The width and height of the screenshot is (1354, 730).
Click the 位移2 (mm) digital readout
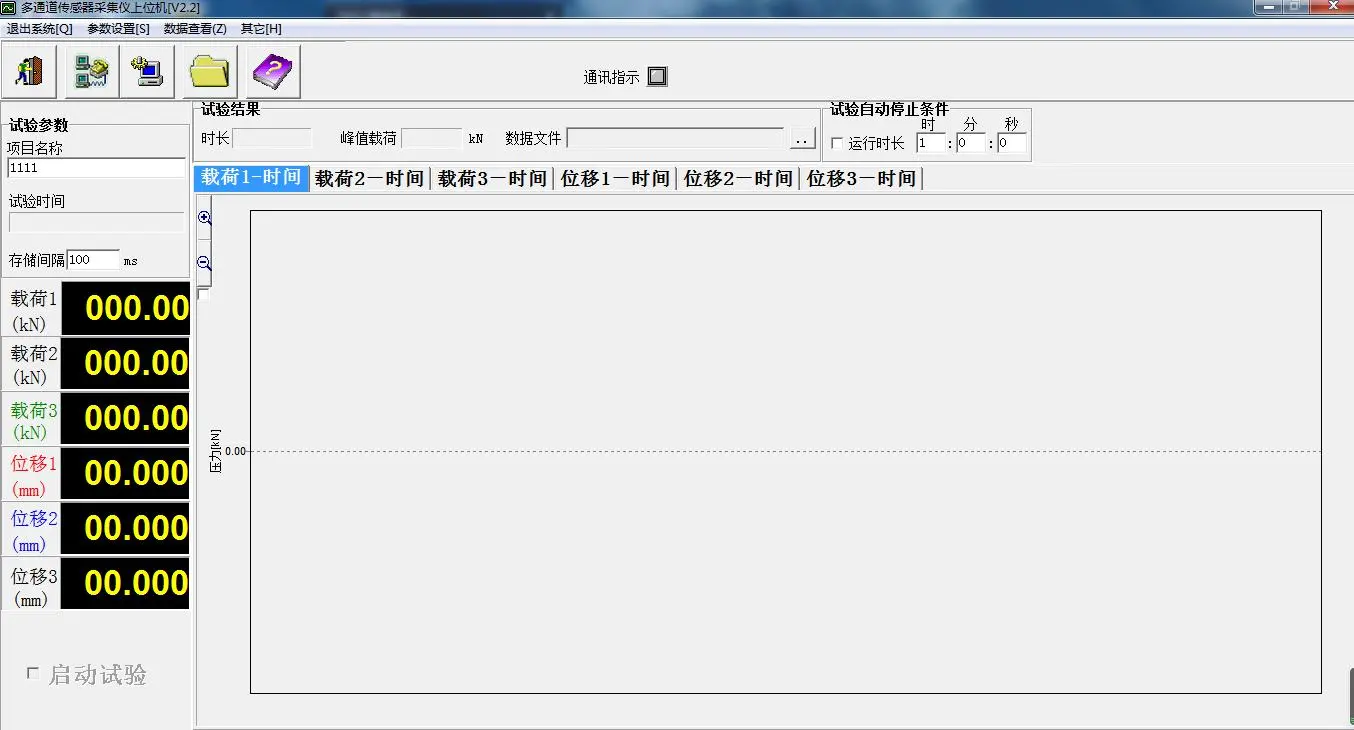[x=125, y=528]
